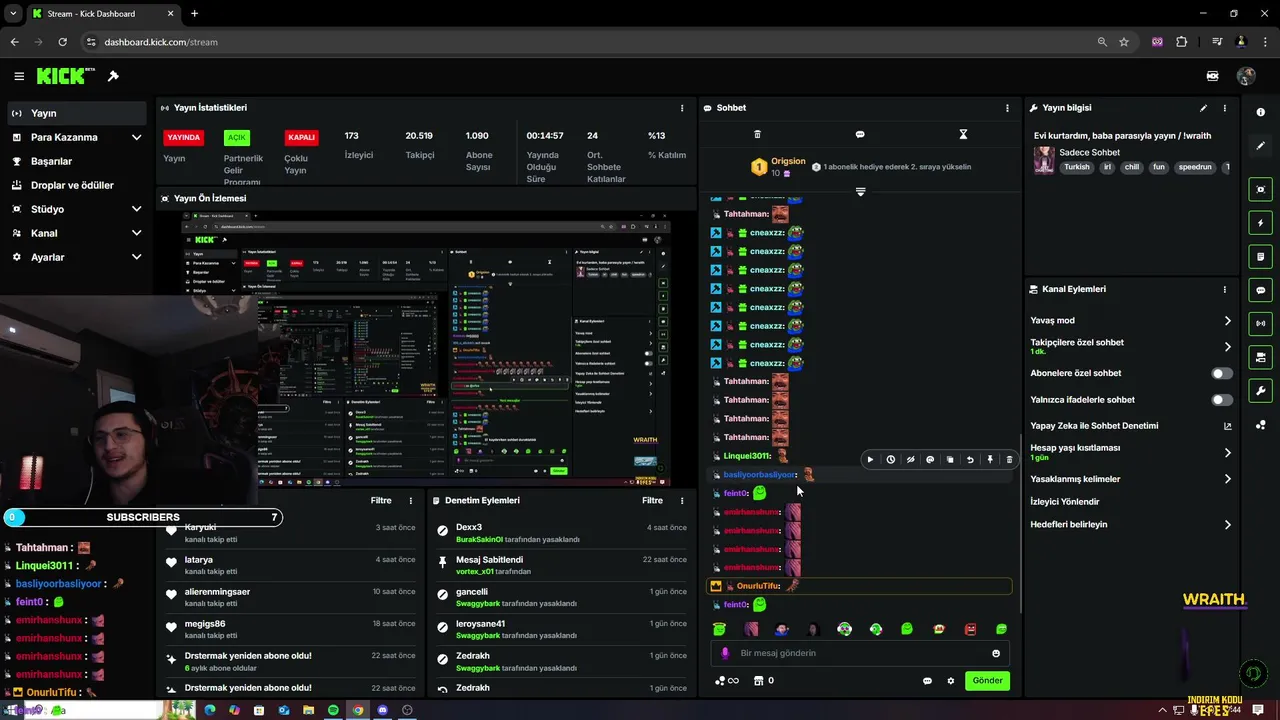Image resolution: width=1280 pixels, height=720 pixels.
Task: Open Yavaş mod settings
Action: (1131, 321)
